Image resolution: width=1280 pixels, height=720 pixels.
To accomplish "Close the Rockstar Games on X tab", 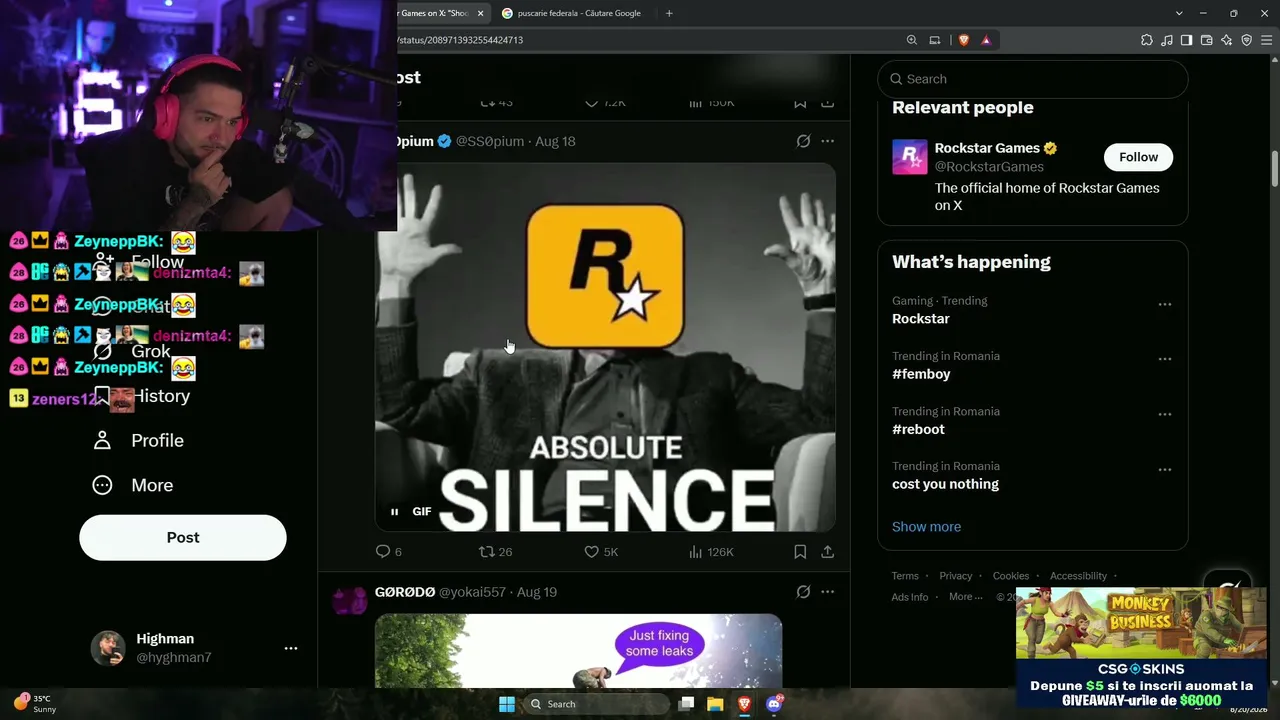I will coord(480,13).
